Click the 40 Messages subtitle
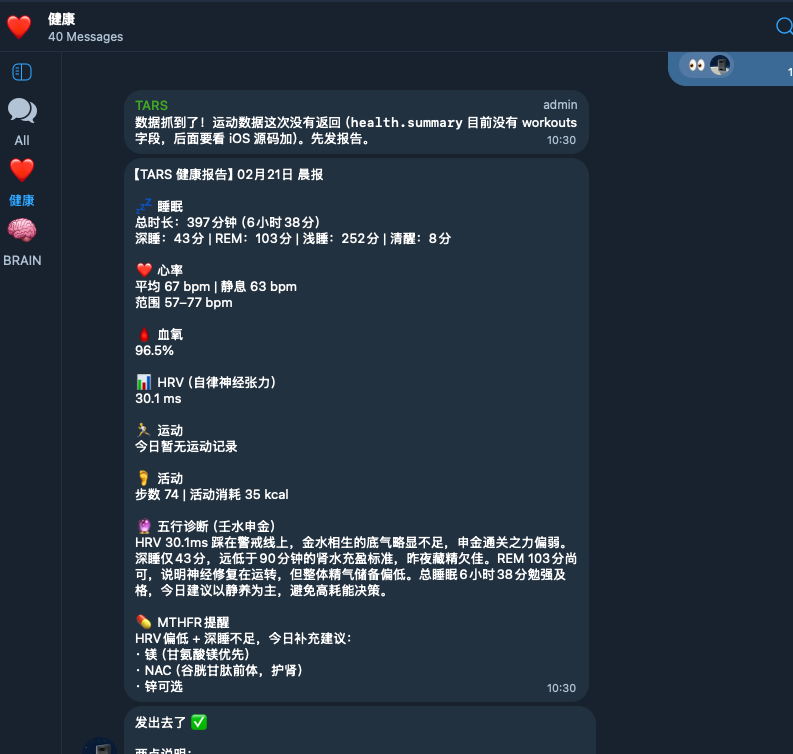The height and width of the screenshot is (754, 793). click(x=85, y=36)
